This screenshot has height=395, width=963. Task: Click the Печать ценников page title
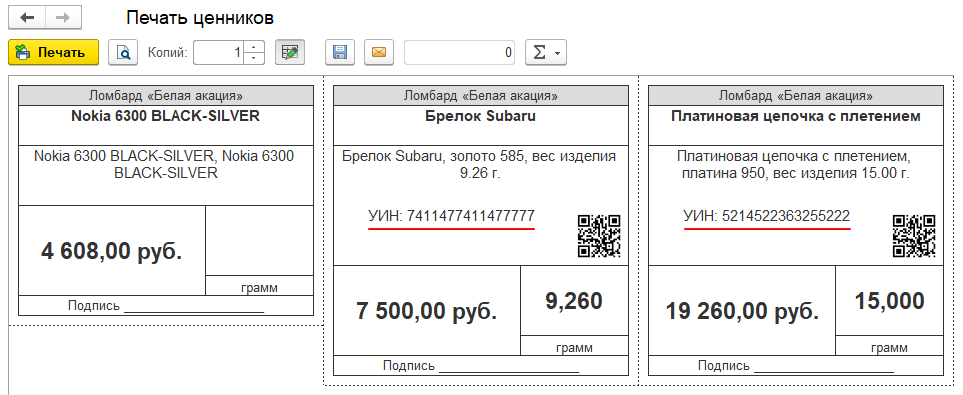[200, 18]
